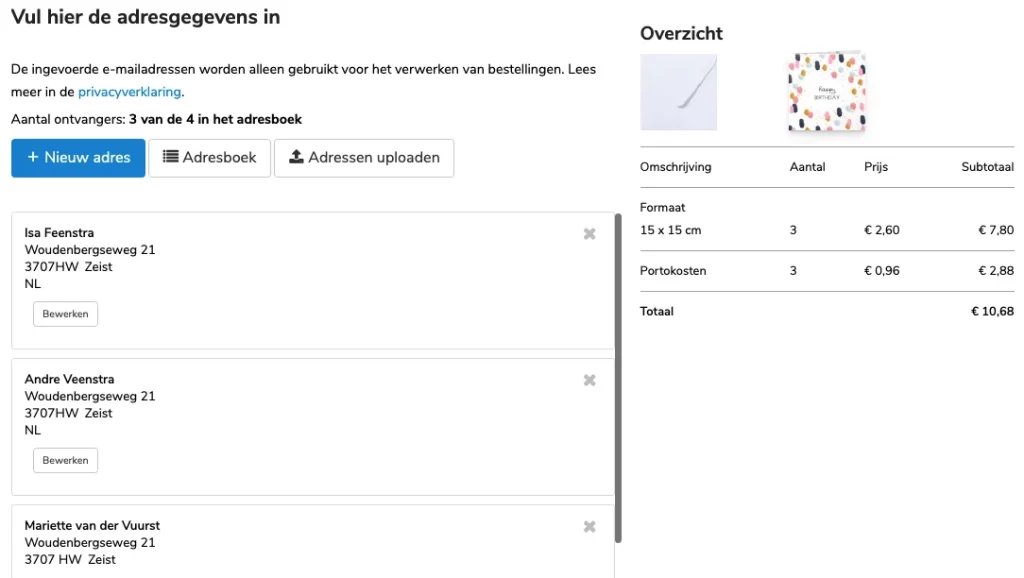1024x578 pixels.
Task: Click the Totaal amount of € 10,68
Action: pos(992,311)
